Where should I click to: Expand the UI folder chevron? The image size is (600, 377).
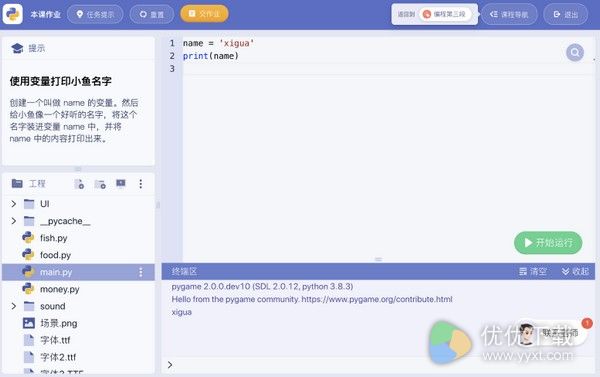14,204
